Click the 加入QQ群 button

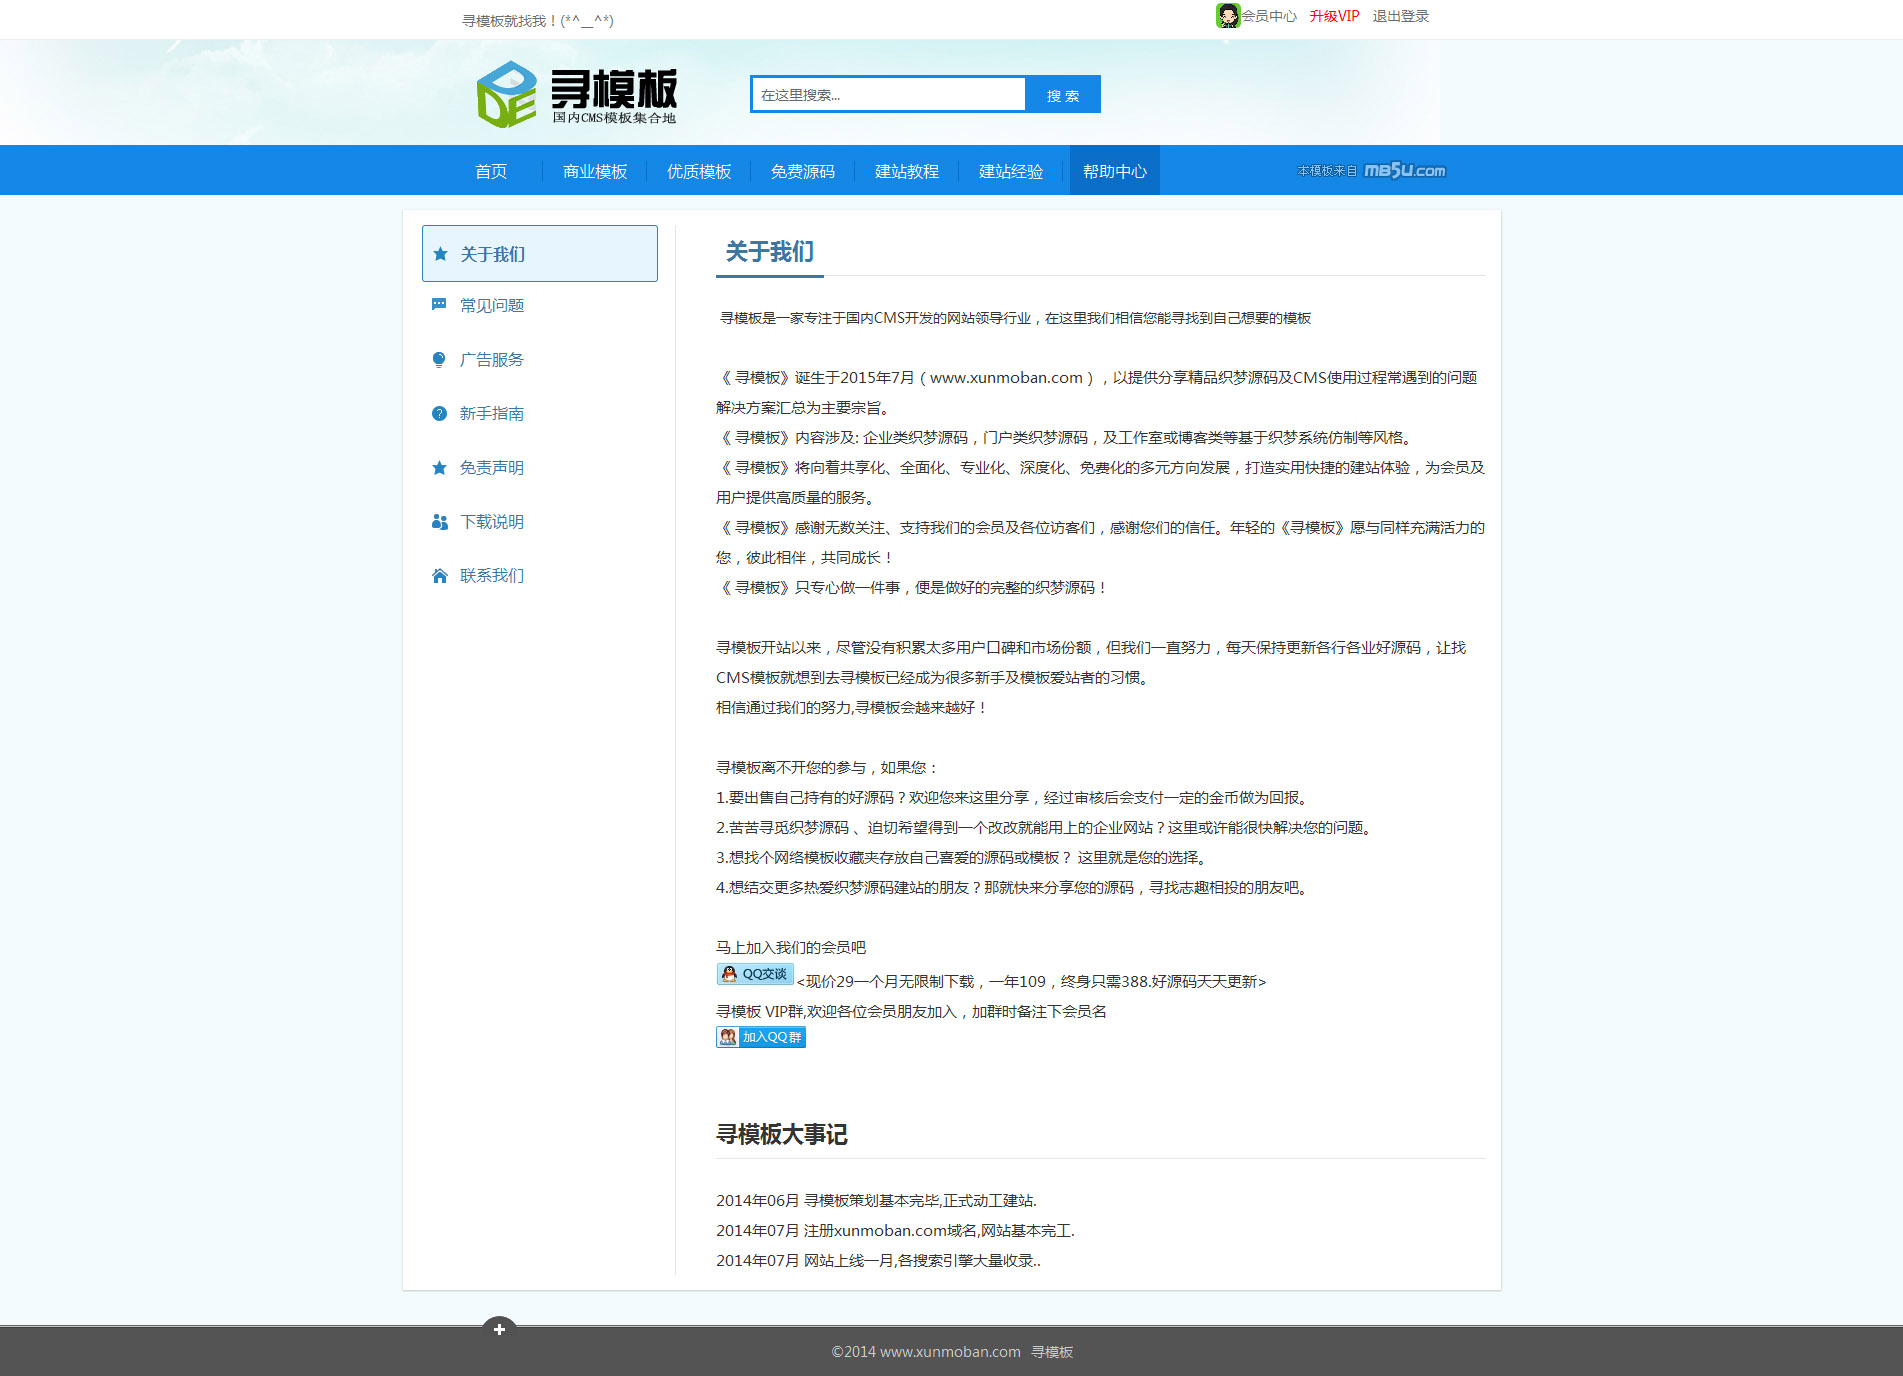coord(761,1037)
